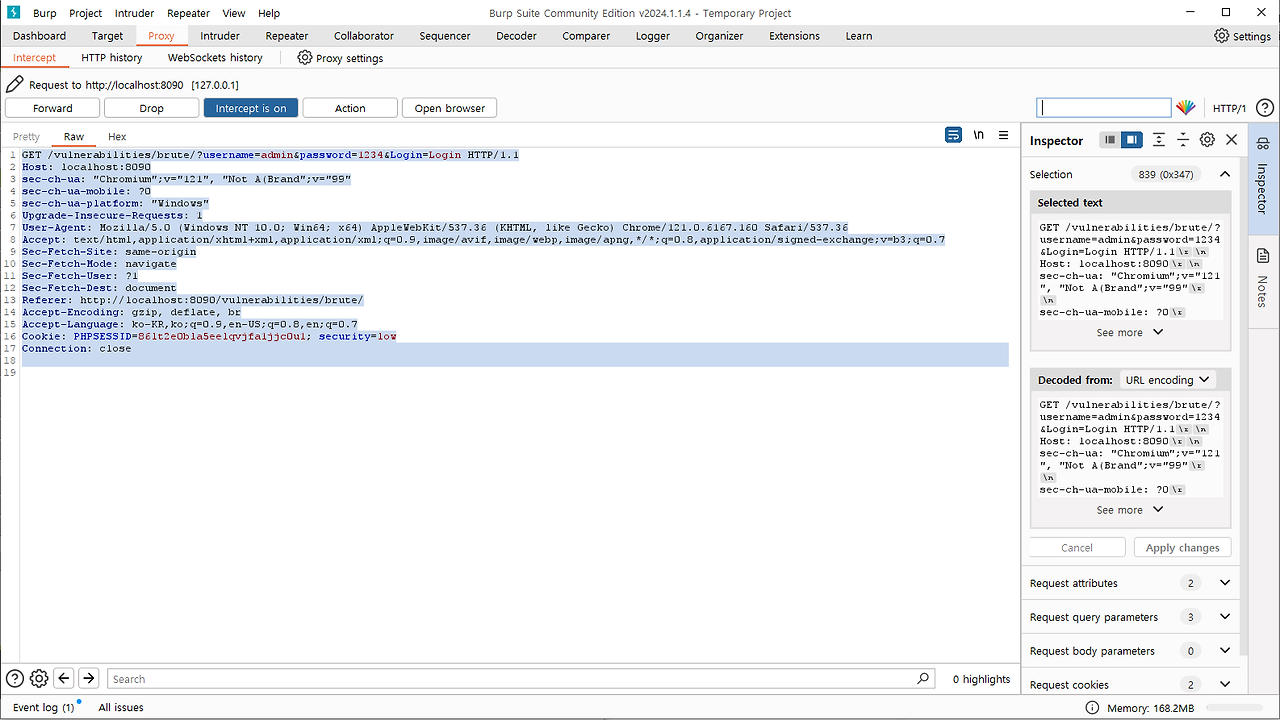
Task: Open the Event log (1) in the status bar
Action: coord(43,707)
